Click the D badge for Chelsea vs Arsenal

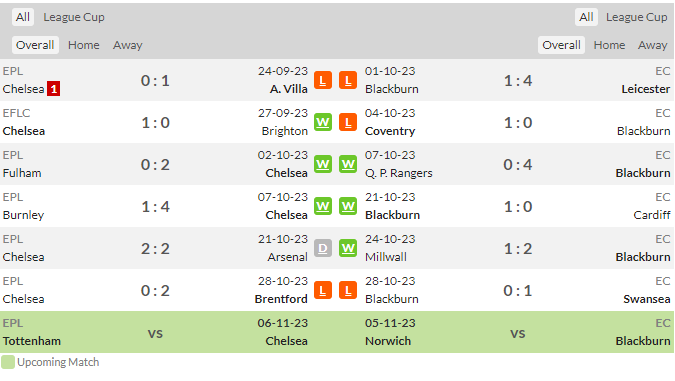[x=322, y=248]
